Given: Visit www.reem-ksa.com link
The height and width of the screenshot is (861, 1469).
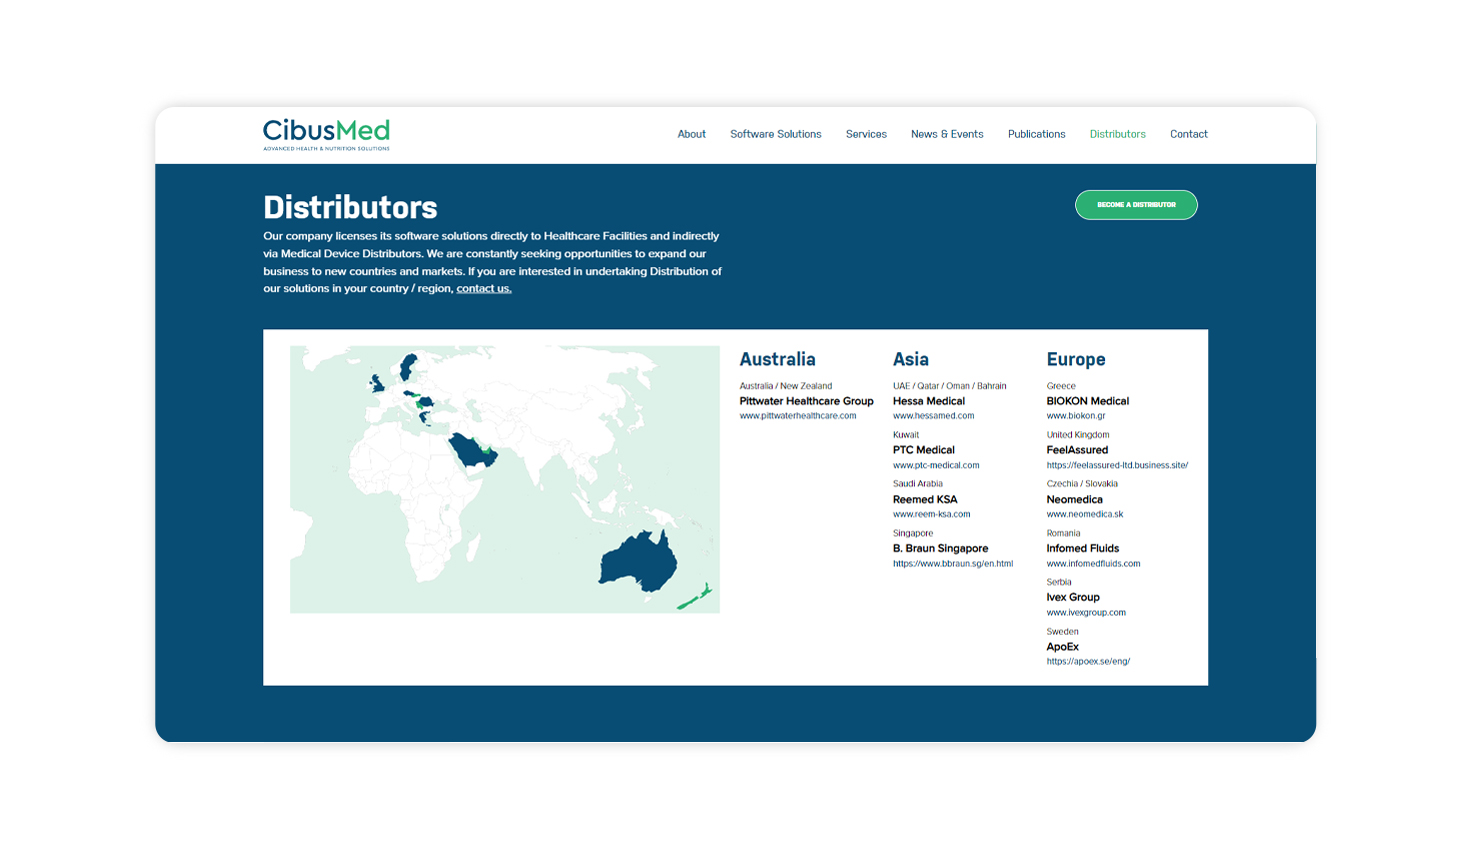Looking at the screenshot, I should [931, 514].
